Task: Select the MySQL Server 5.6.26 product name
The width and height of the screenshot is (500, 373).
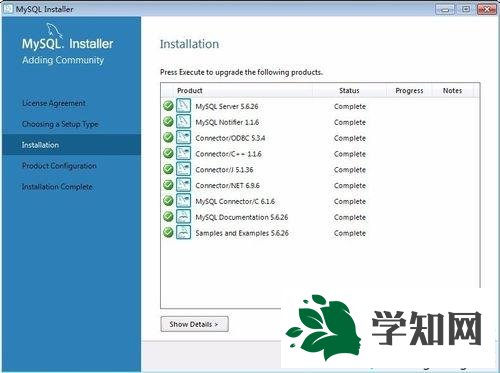Action: (227, 106)
